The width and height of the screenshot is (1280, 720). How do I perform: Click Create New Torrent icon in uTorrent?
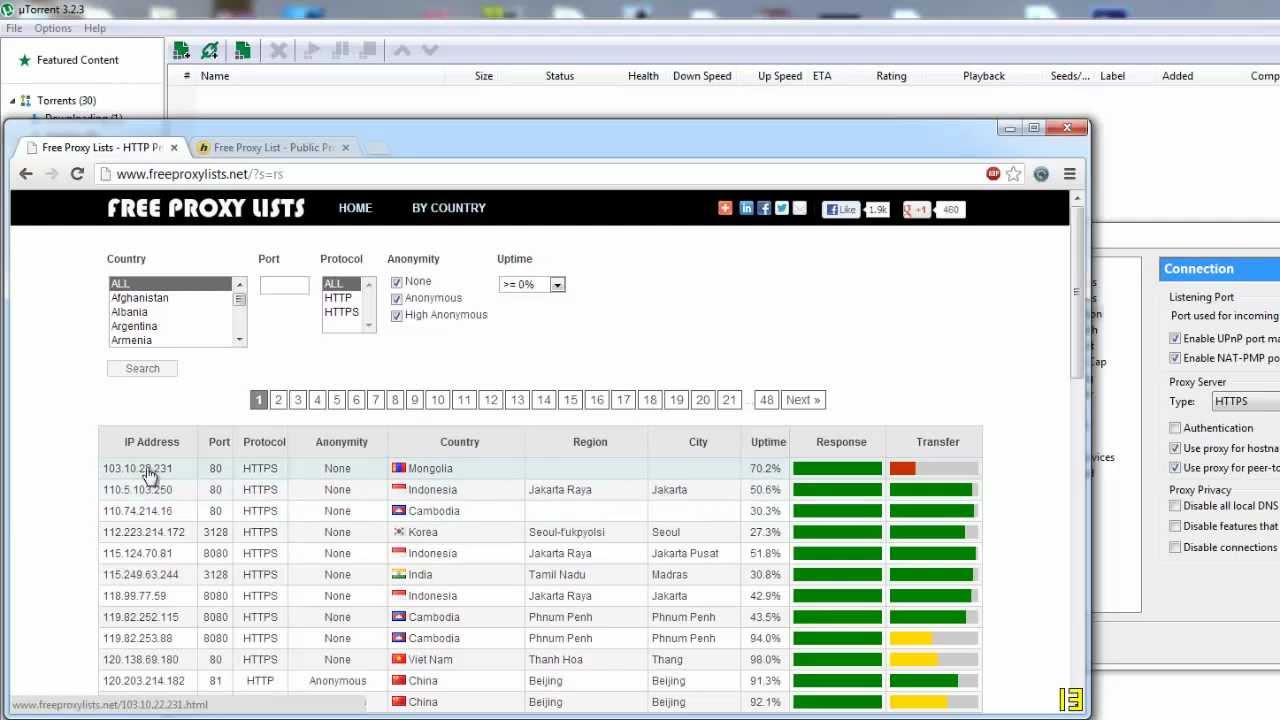pyautogui.click(x=243, y=50)
